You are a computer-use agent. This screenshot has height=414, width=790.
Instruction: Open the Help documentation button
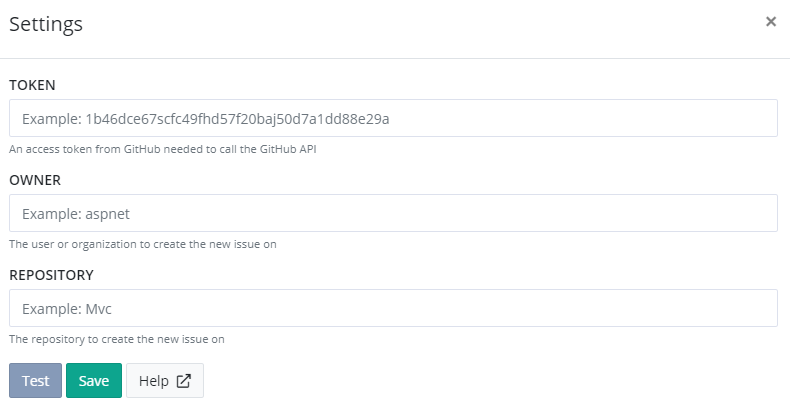coord(165,381)
